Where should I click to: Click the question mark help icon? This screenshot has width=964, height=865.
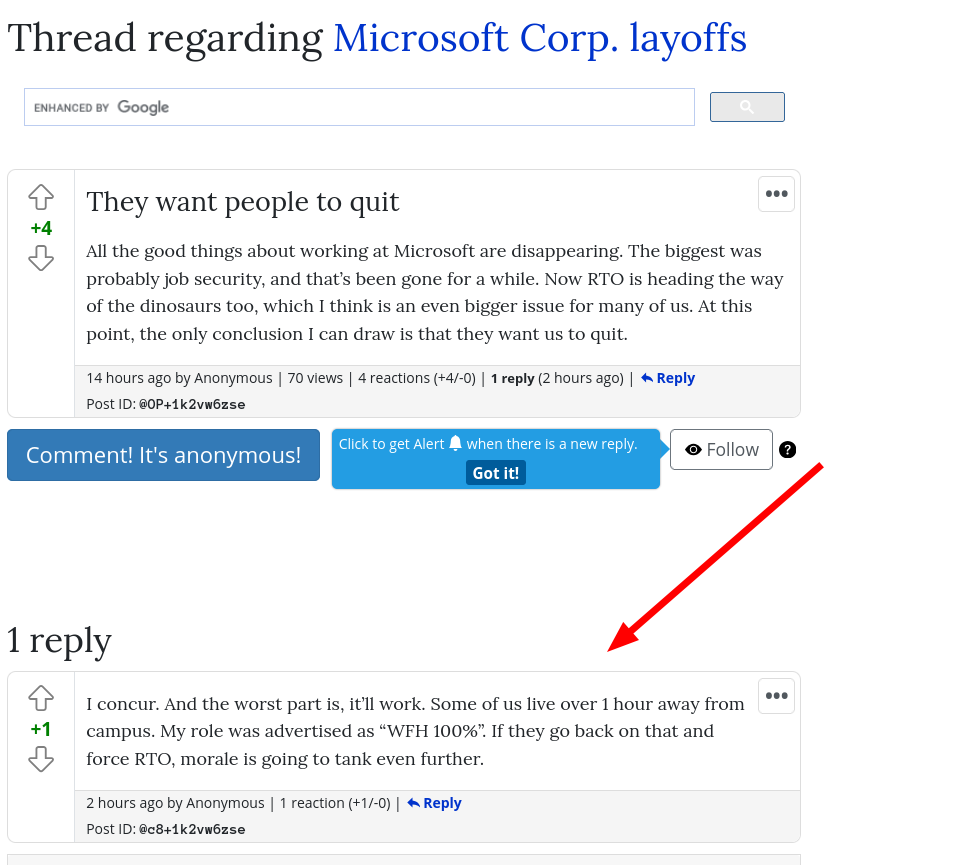coord(788,450)
